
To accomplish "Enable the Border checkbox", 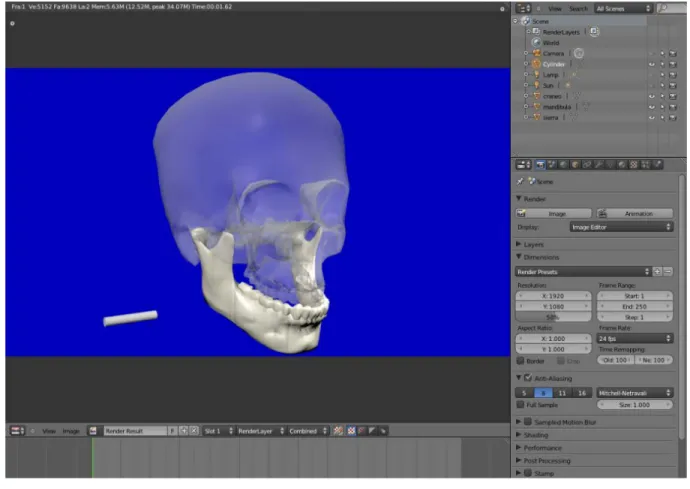I will pyautogui.click(x=521, y=361).
